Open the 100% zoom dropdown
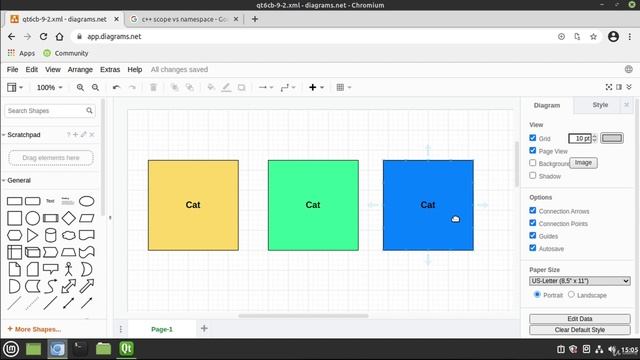 (50, 87)
